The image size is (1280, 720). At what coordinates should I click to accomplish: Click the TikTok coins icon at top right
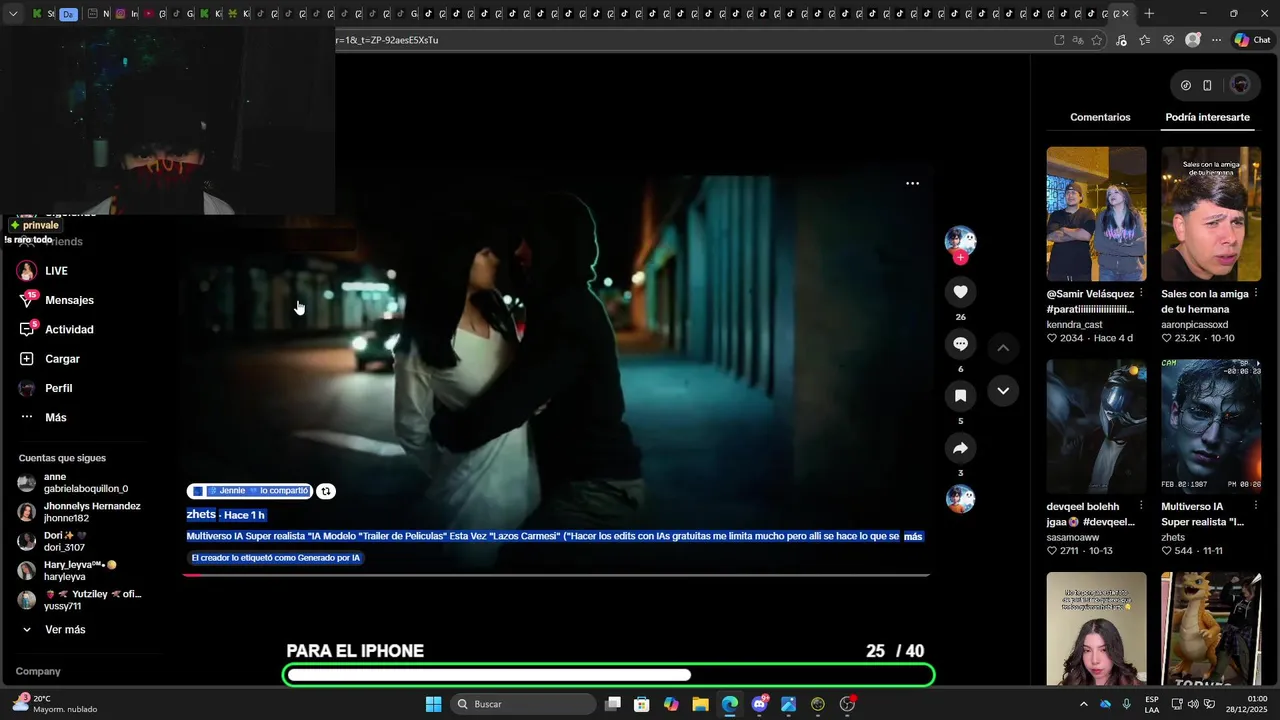point(1186,85)
